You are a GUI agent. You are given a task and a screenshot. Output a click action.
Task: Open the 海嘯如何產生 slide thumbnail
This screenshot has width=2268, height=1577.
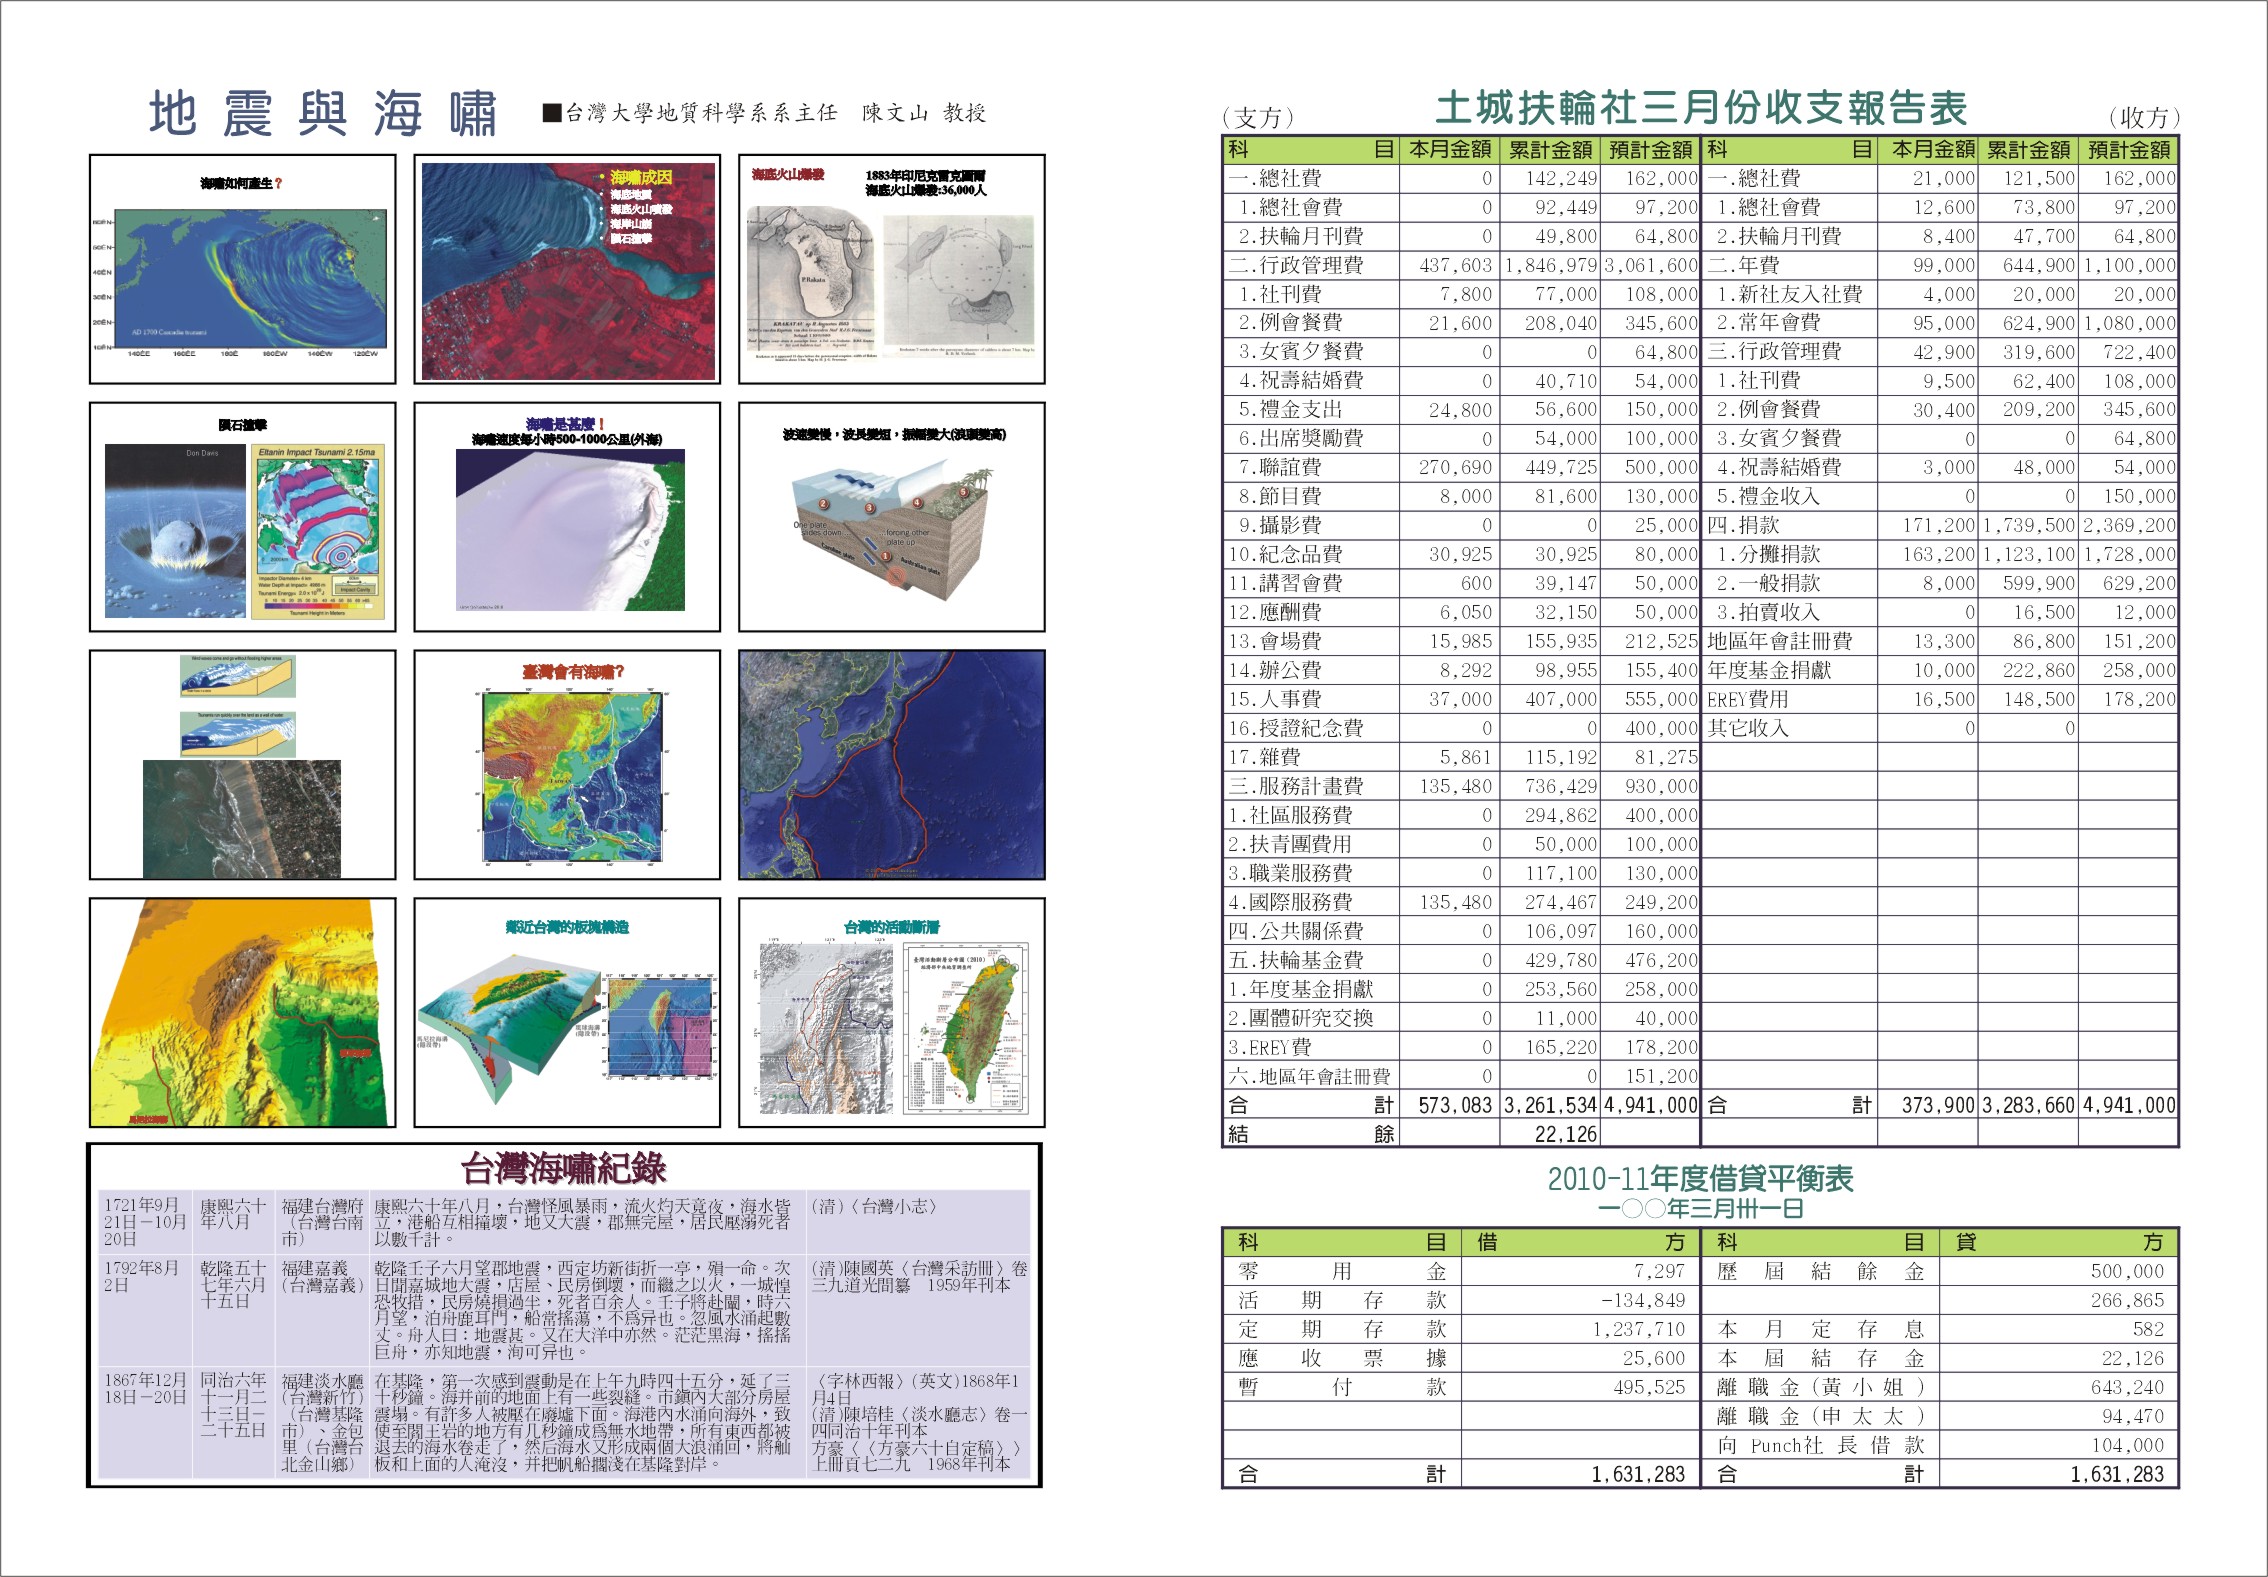(x=243, y=269)
